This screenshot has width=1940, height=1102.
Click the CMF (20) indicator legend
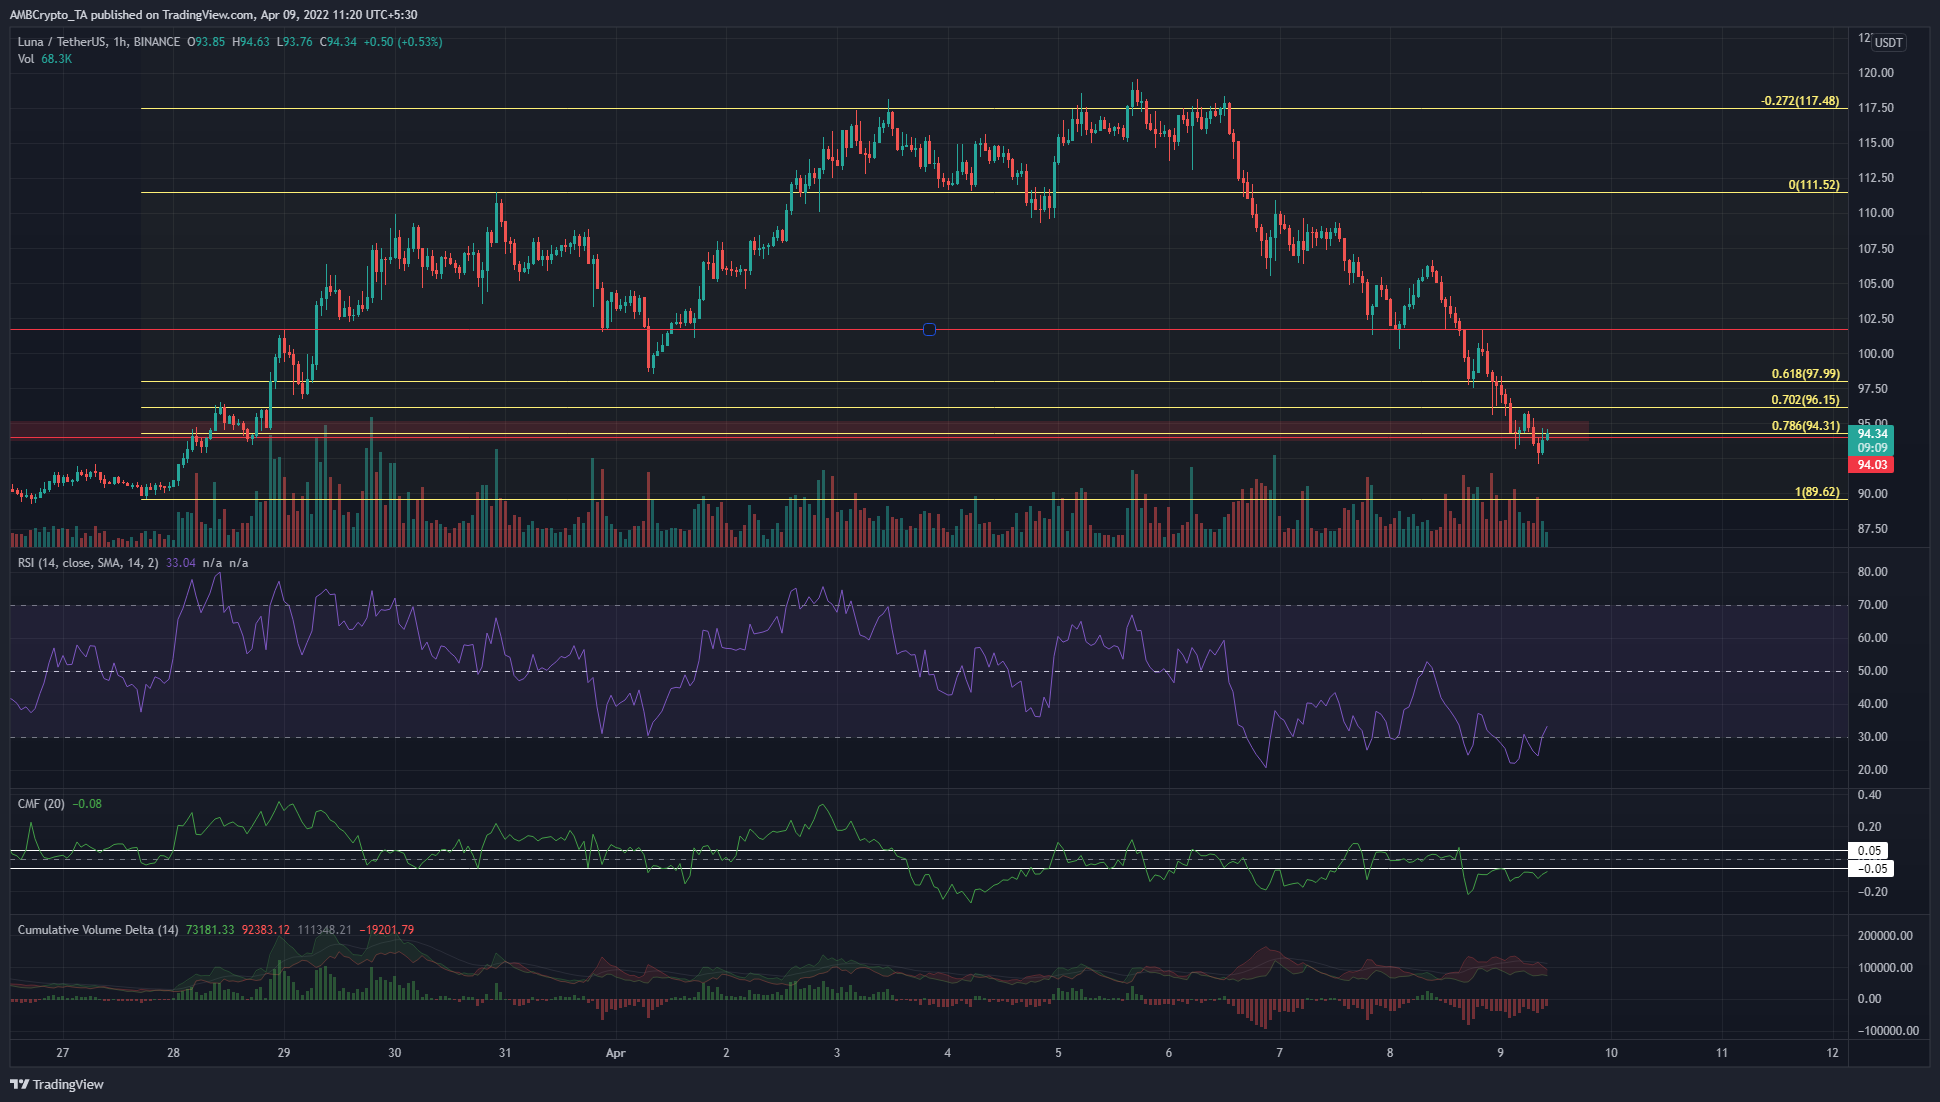point(41,804)
